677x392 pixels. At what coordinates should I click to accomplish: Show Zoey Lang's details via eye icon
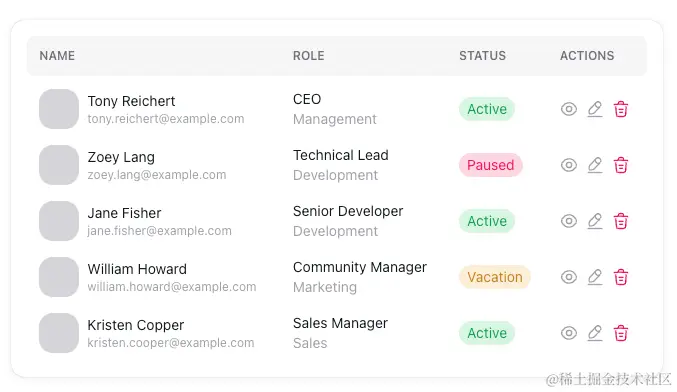click(x=569, y=165)
